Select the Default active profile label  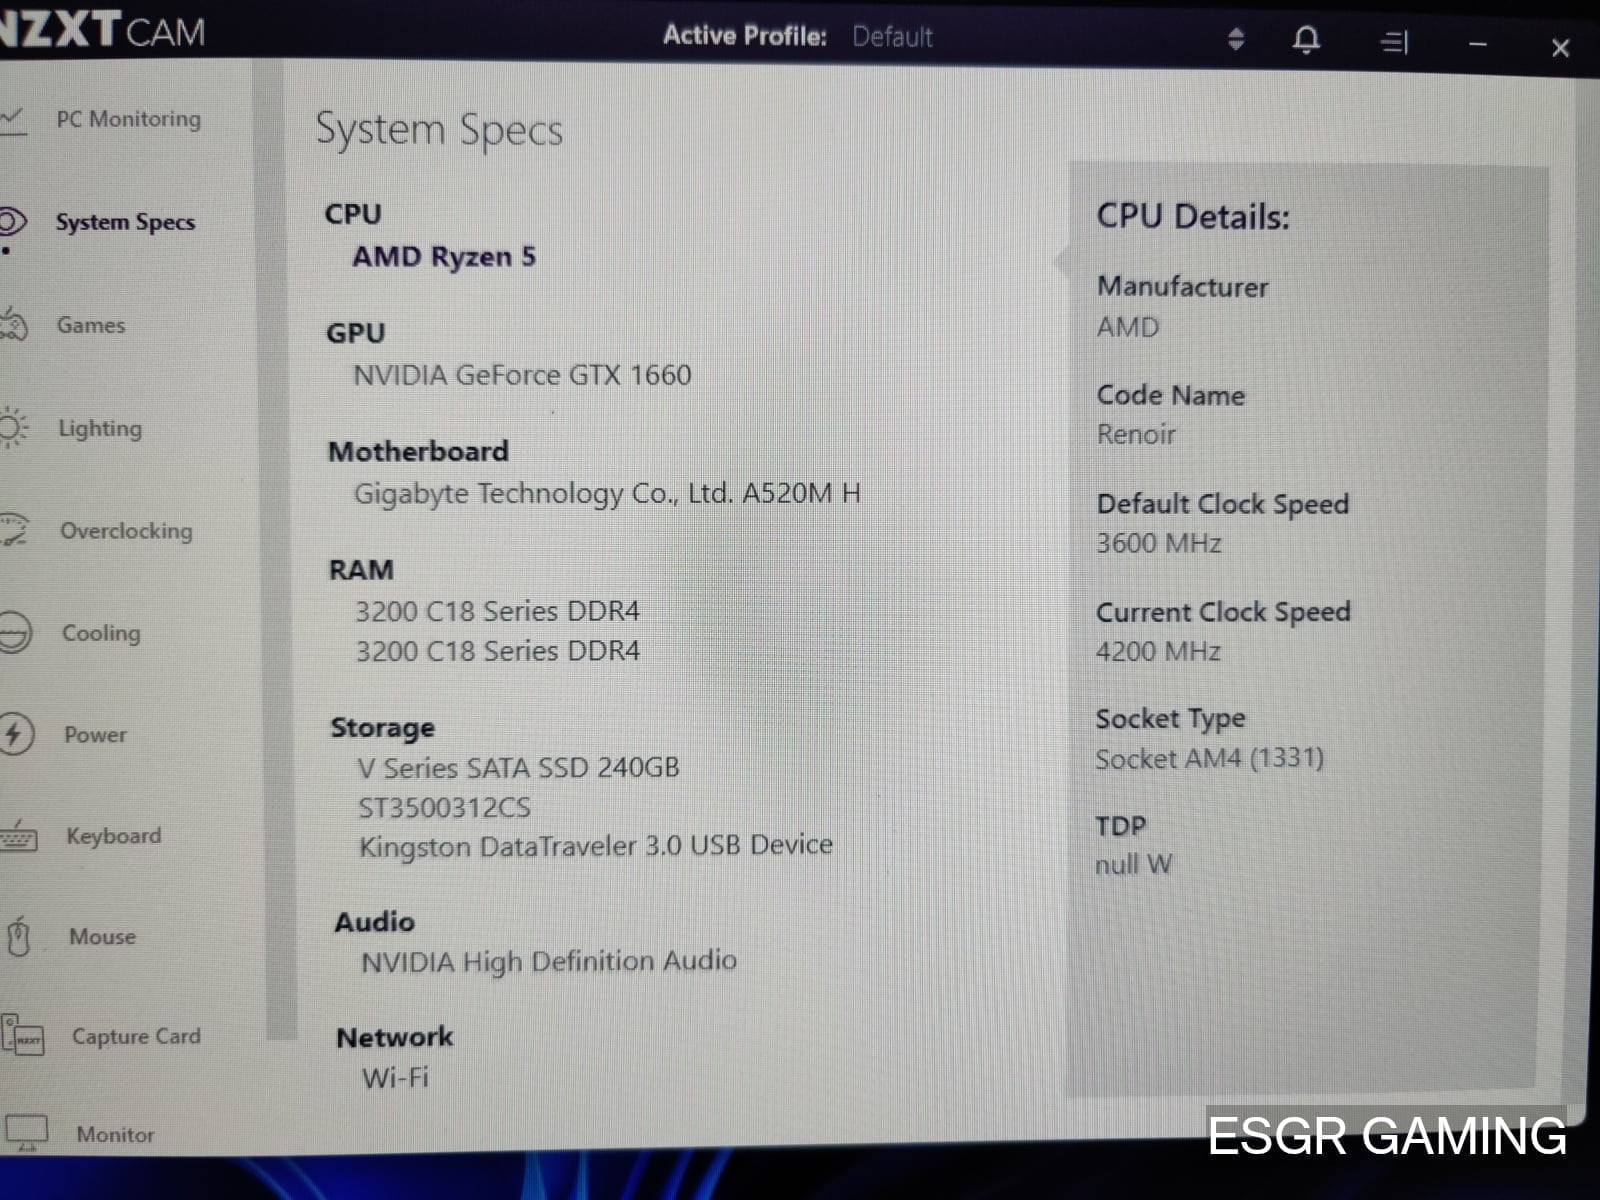892,37
